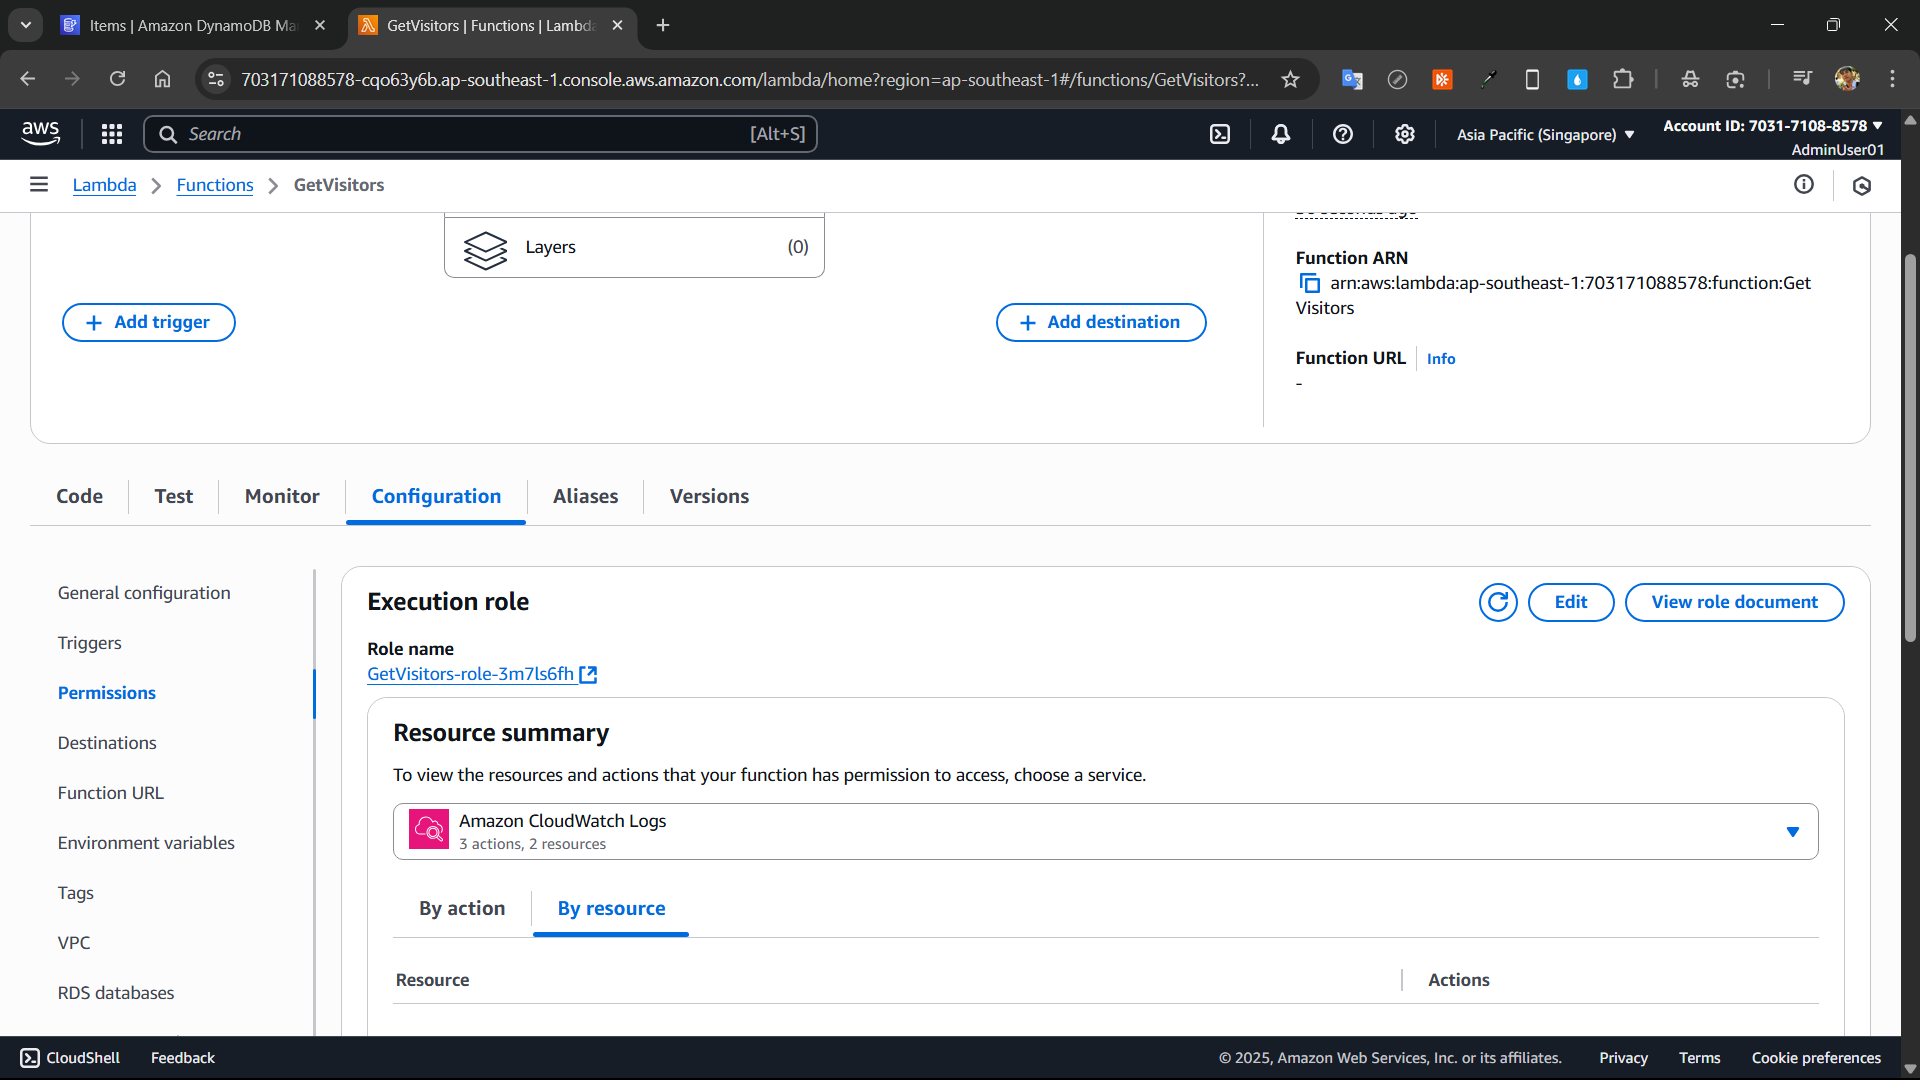Open the tab search dropdown arrow

tap(26, 25)
